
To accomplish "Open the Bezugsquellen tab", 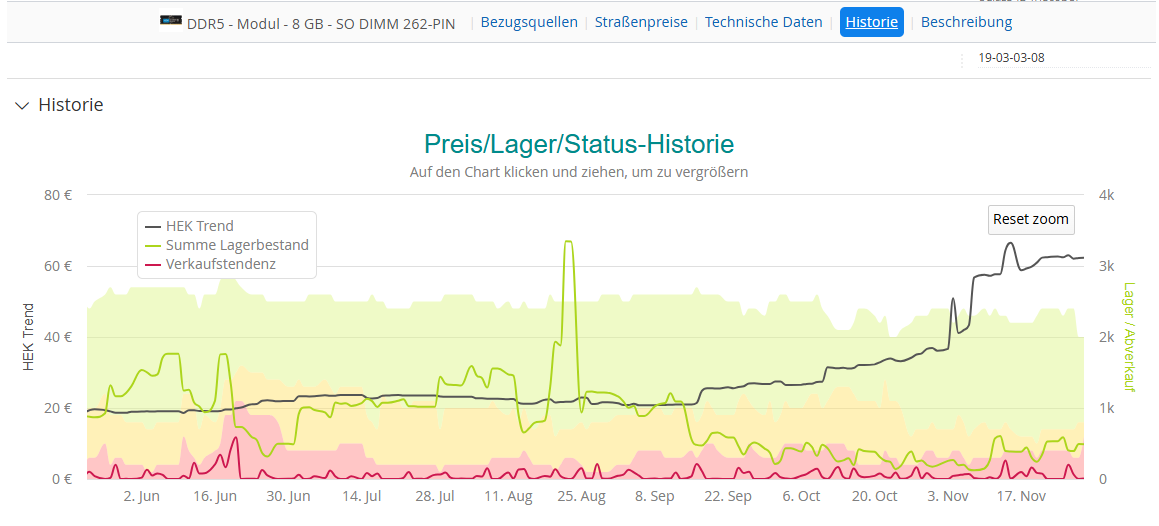I will 529,22.
